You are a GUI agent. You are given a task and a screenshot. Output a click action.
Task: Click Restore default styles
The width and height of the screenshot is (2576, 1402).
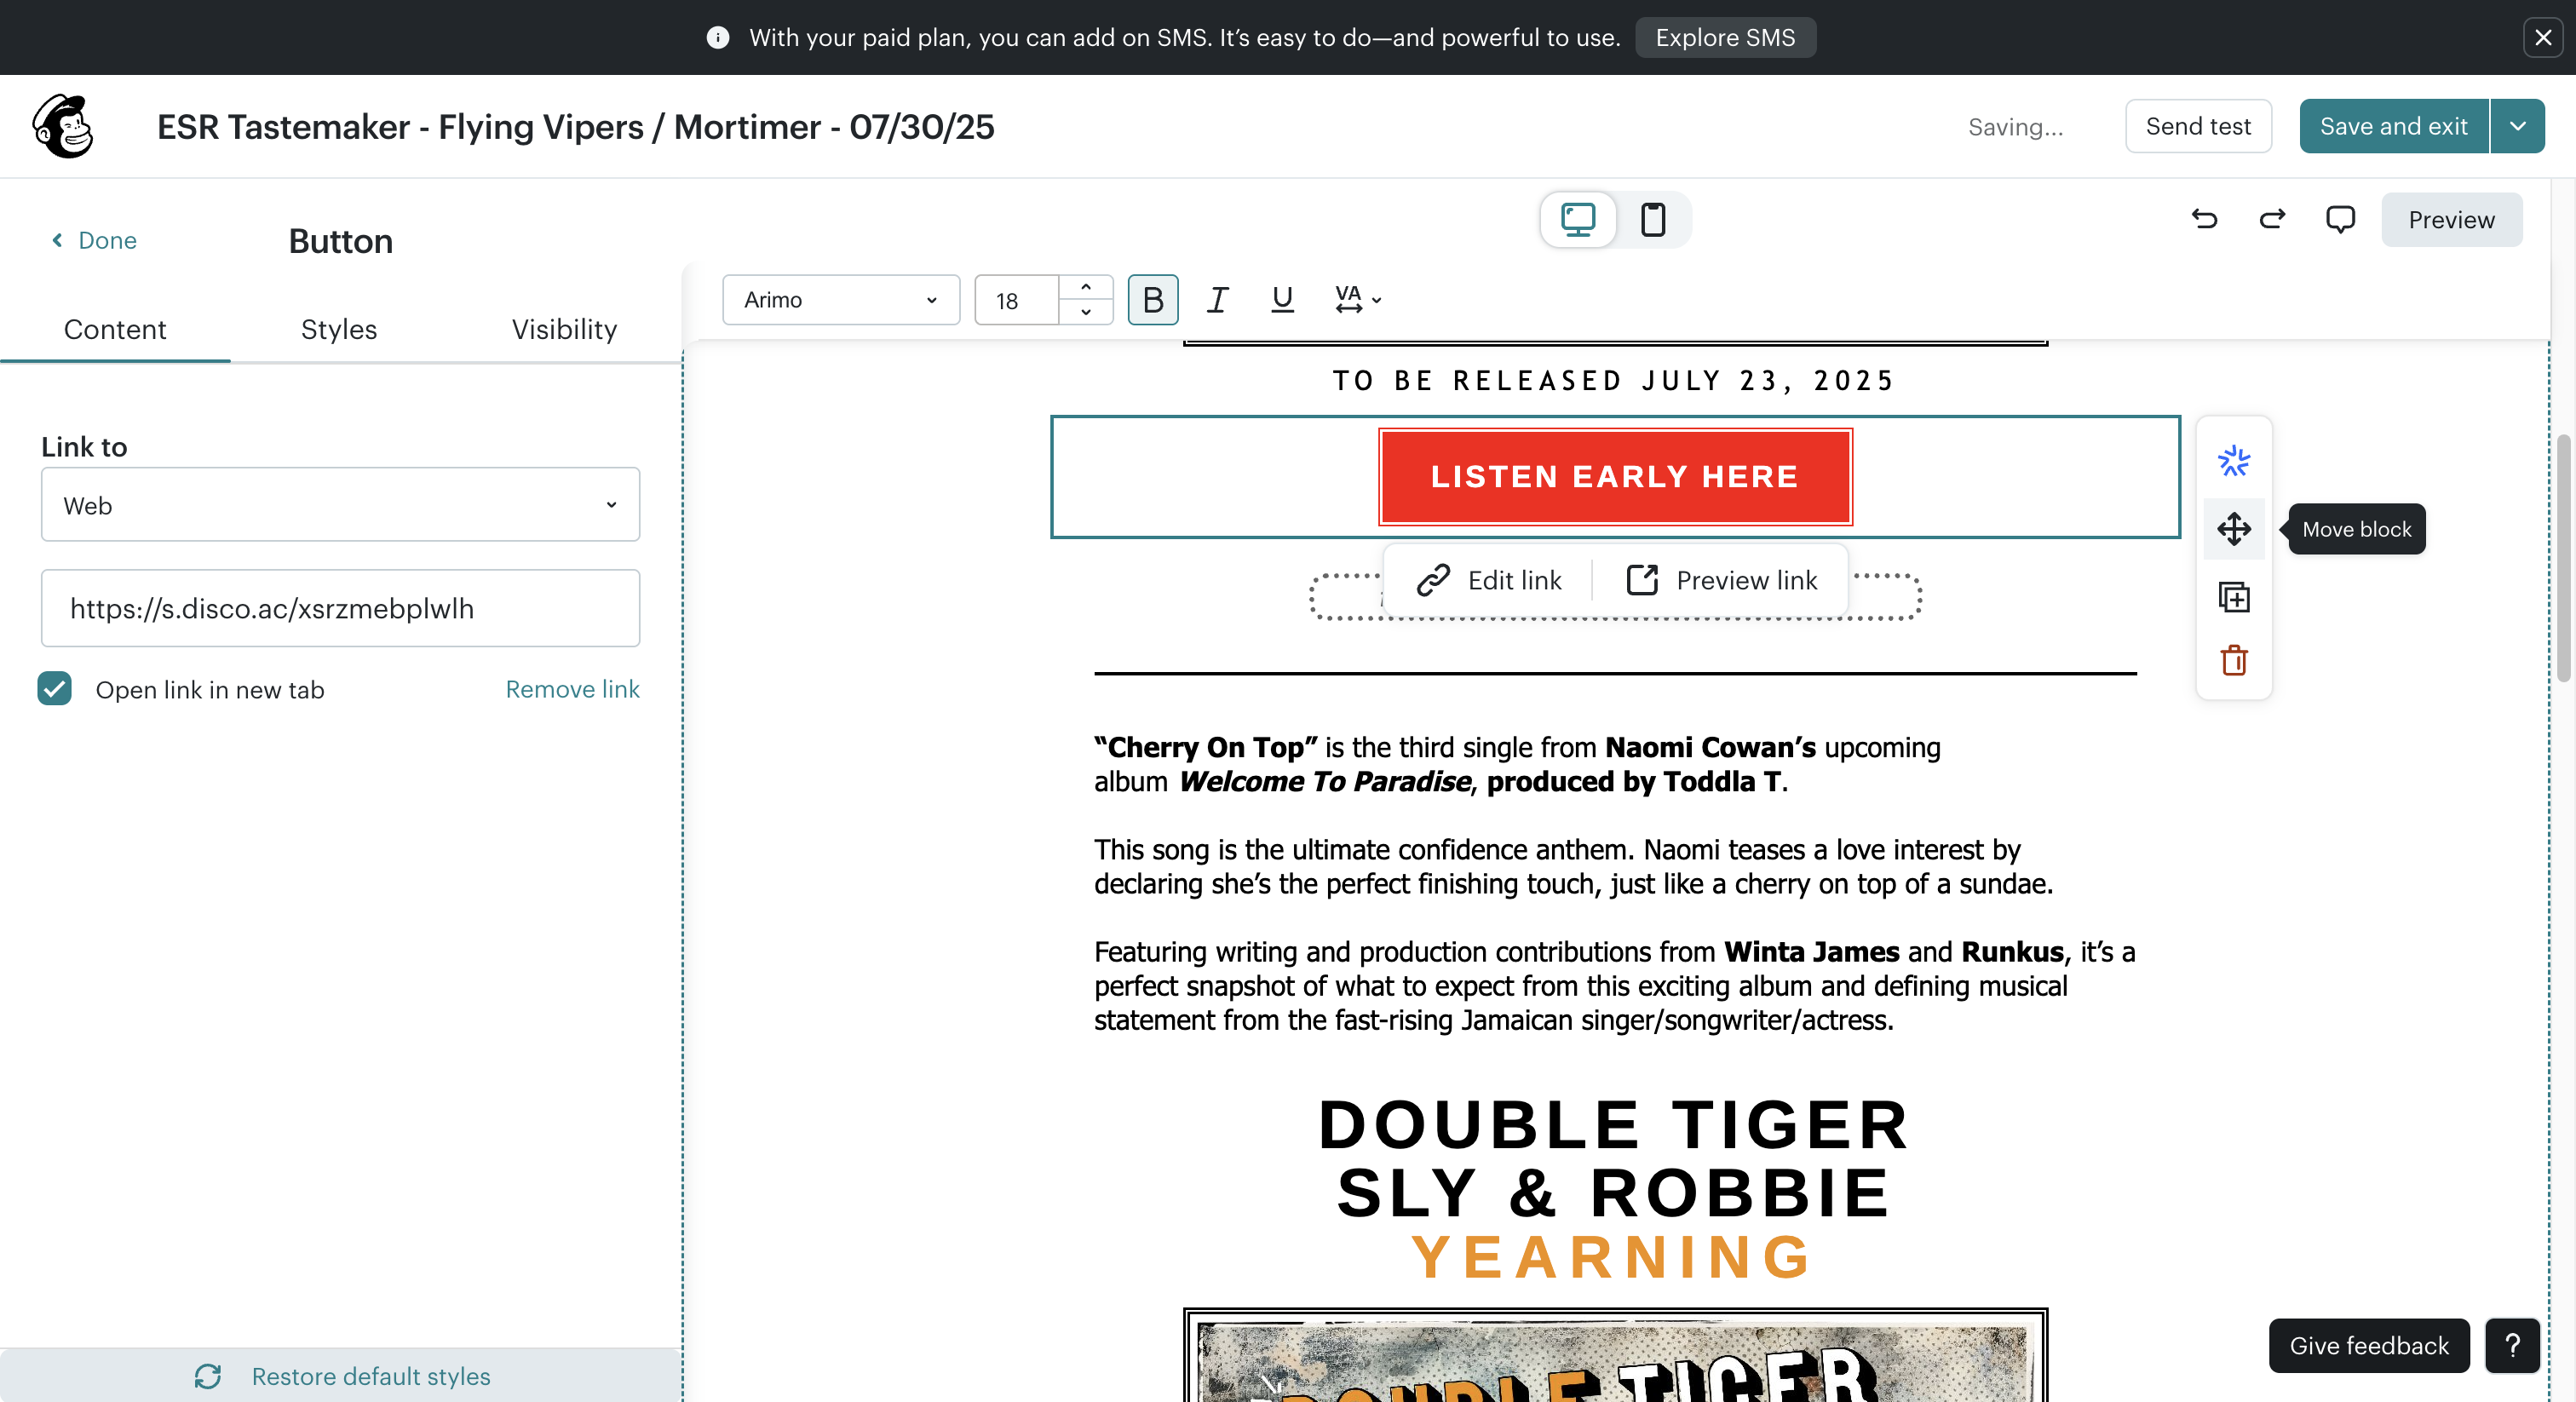point(341,1376)
